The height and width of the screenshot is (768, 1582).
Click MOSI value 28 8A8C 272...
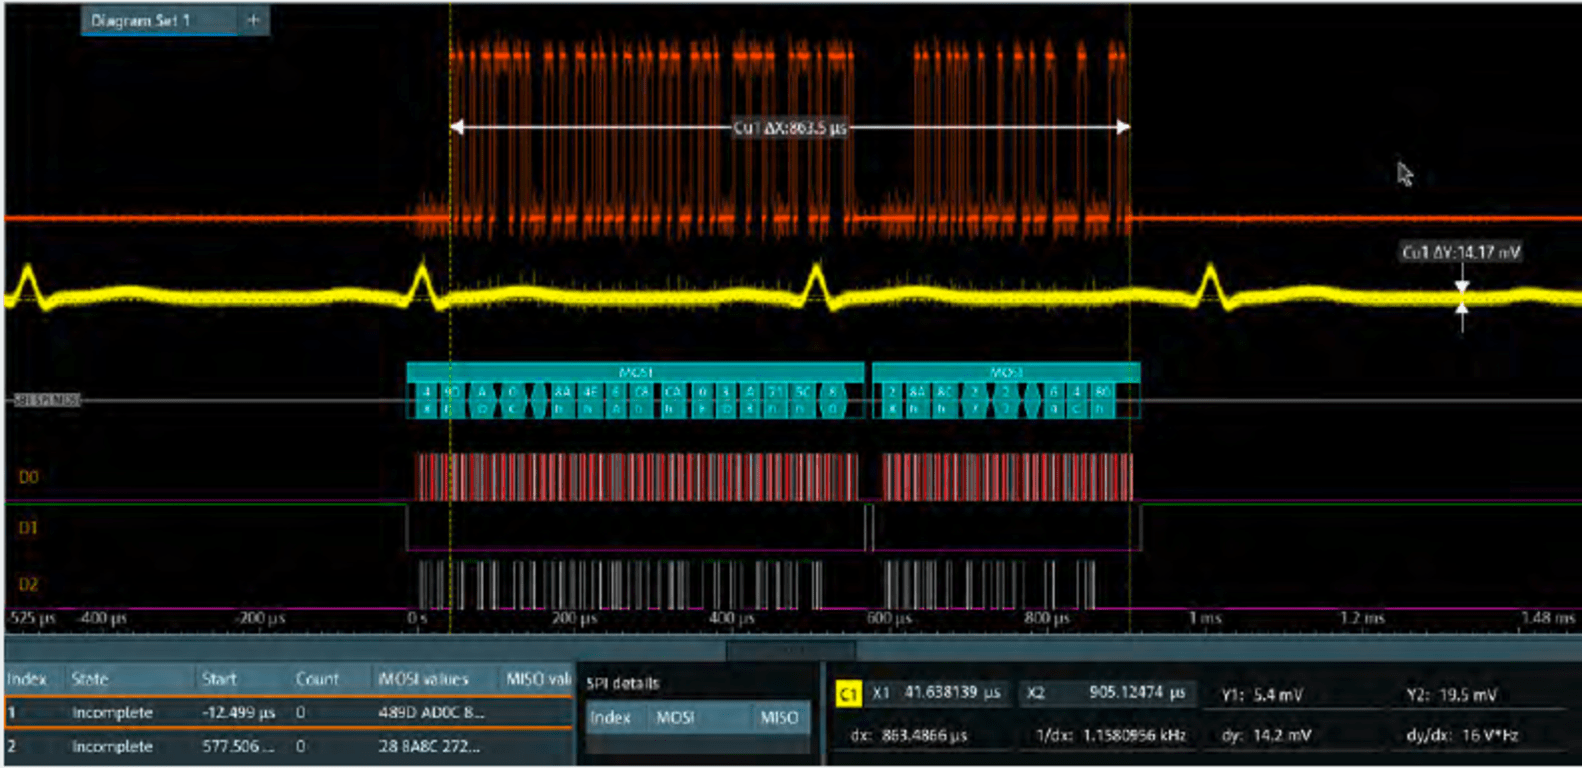coord(429,746)
